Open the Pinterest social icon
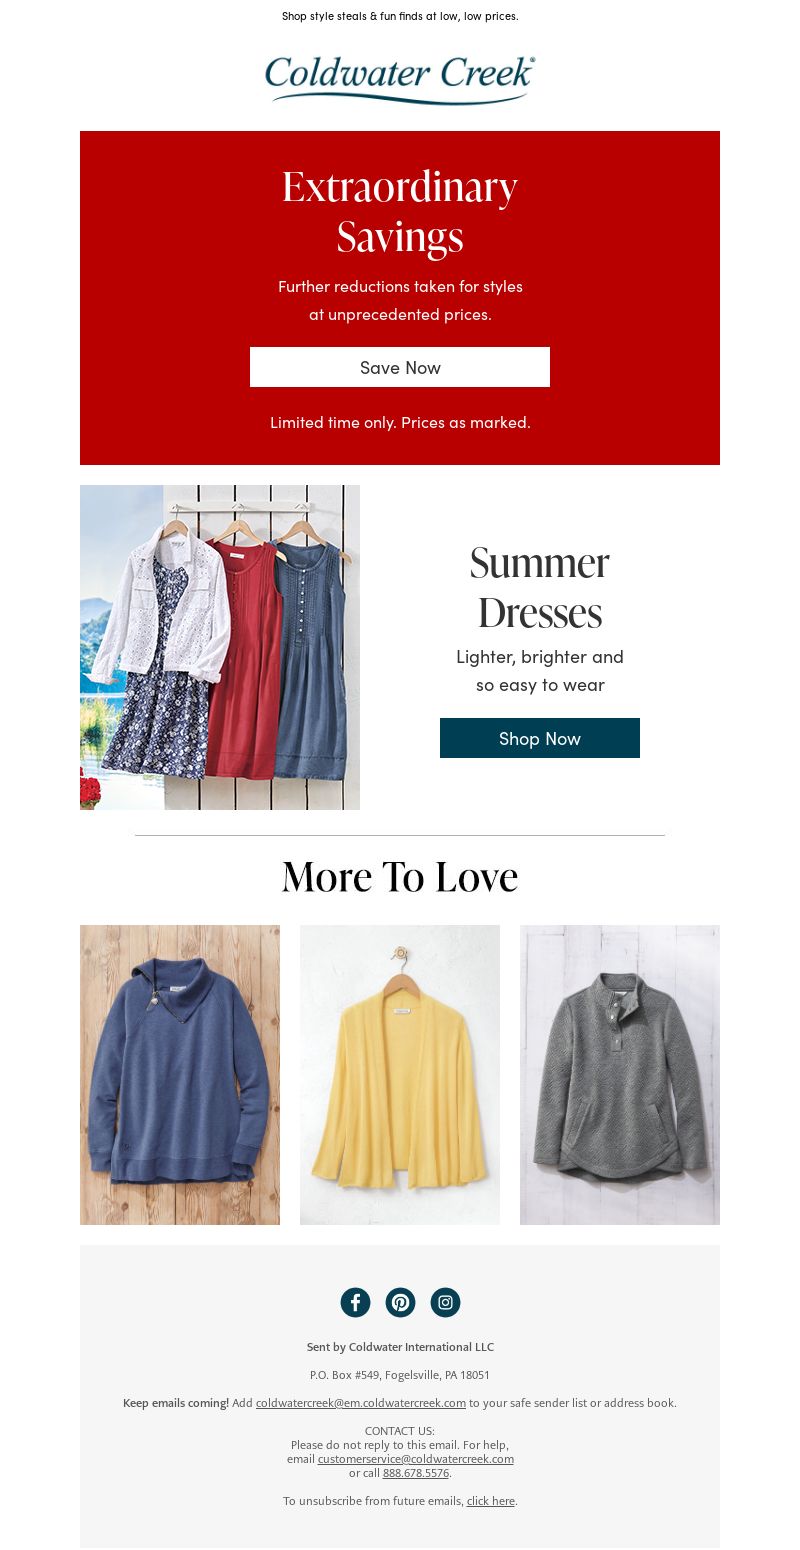Screen dimensions: 800x1550 pyautogui.click(x=400, y=1302)
